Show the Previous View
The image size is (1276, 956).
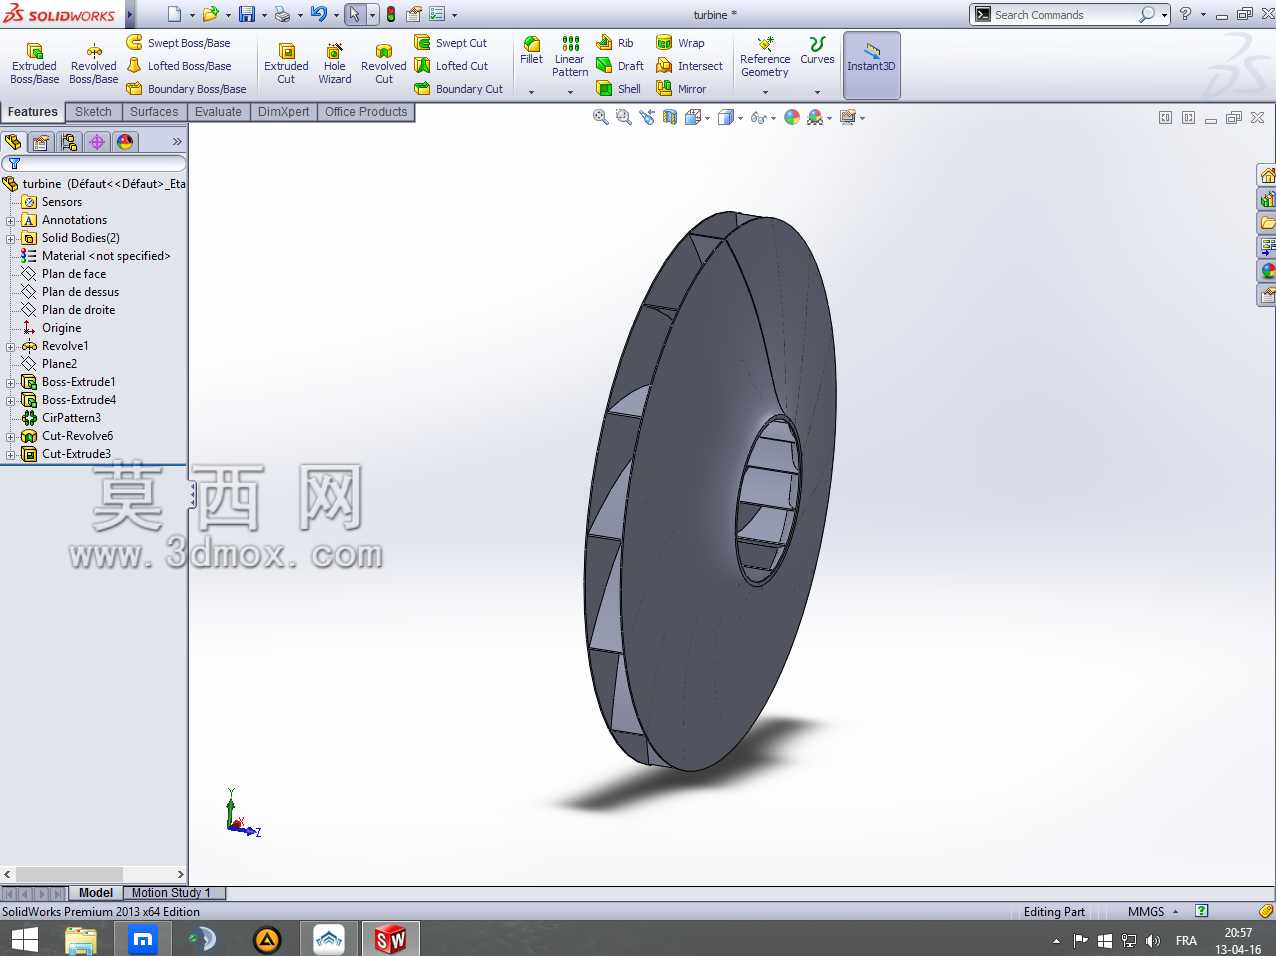[x=646, y=117]
